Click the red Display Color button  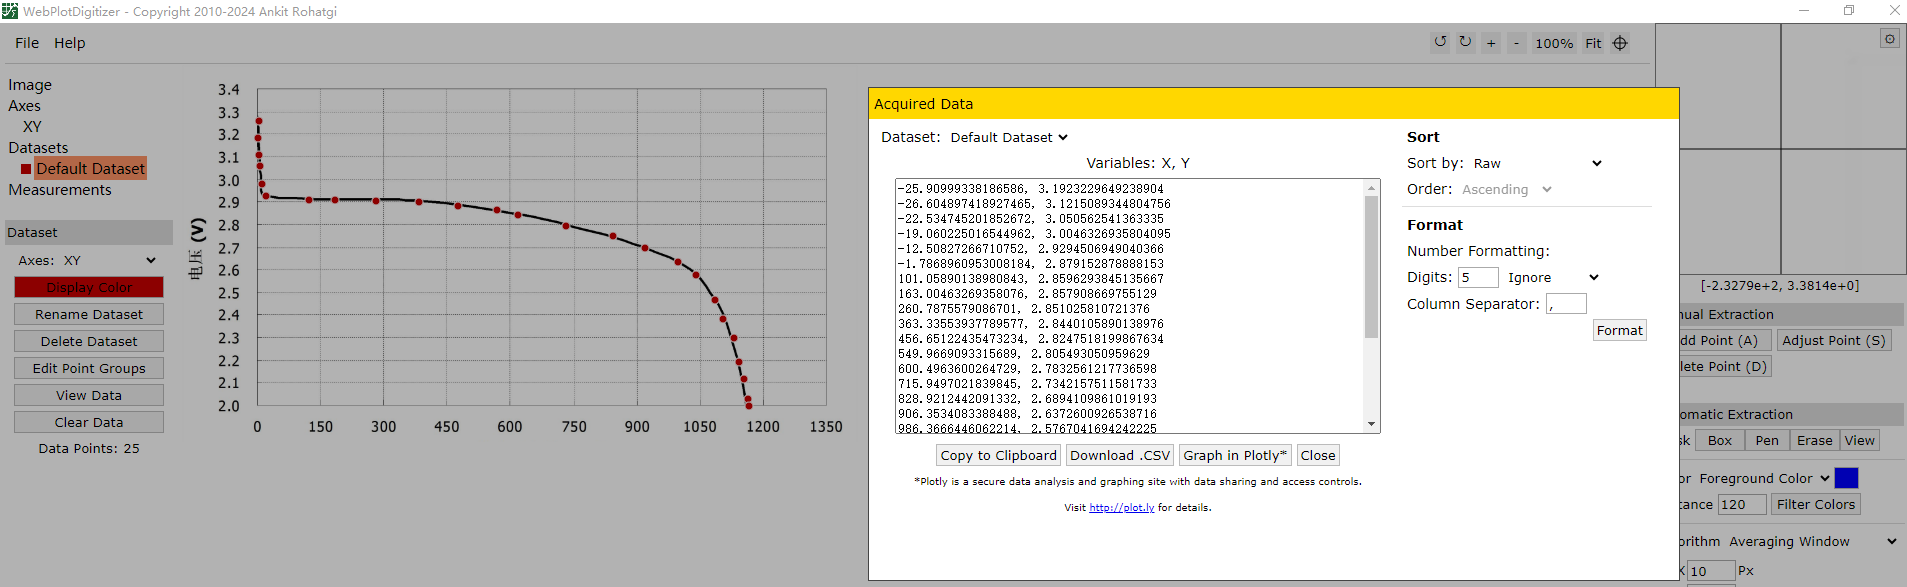pyautogui.click(x=89, y=287)
